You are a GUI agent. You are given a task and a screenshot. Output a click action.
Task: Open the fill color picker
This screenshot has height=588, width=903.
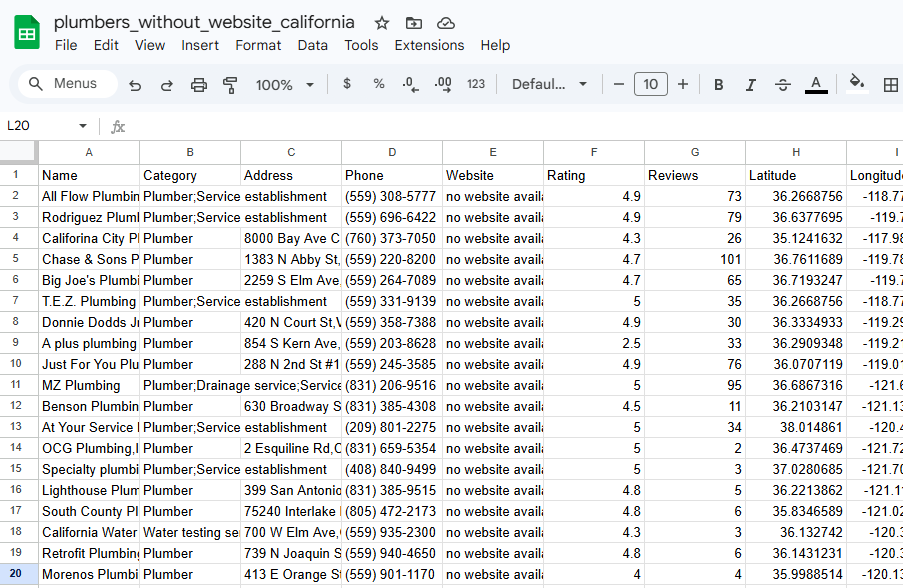[856, 85]
